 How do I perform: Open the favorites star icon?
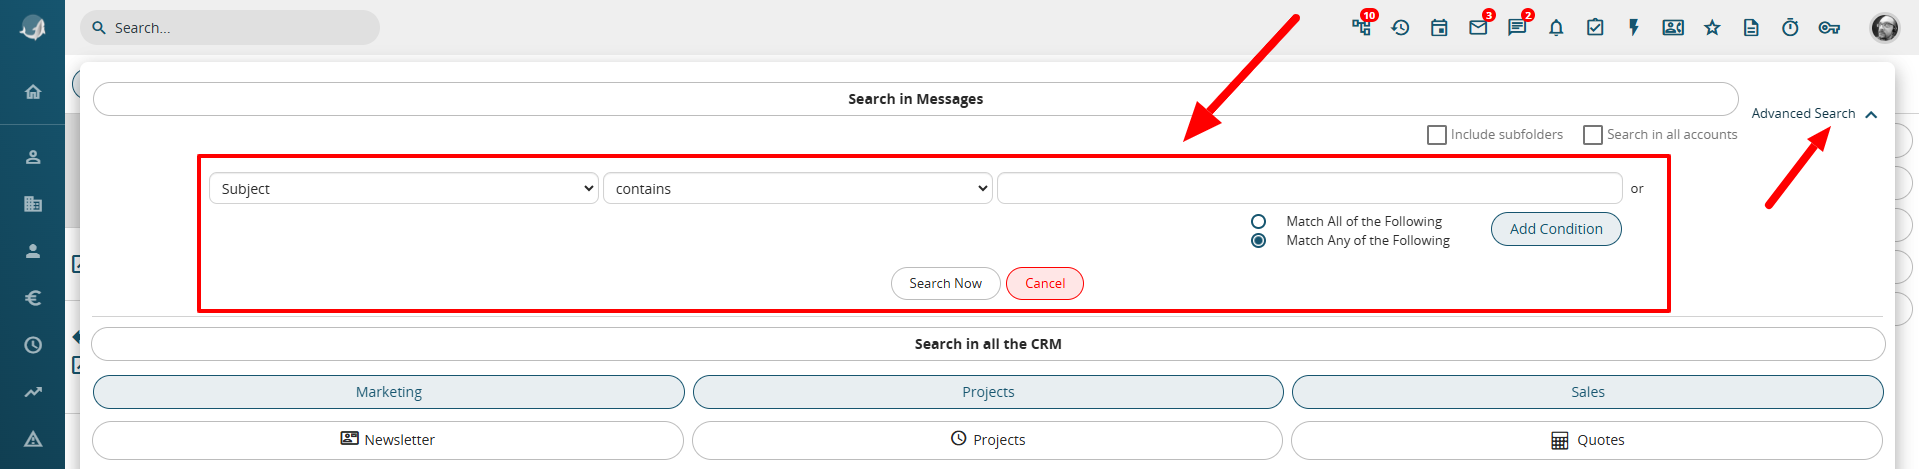1712,28
